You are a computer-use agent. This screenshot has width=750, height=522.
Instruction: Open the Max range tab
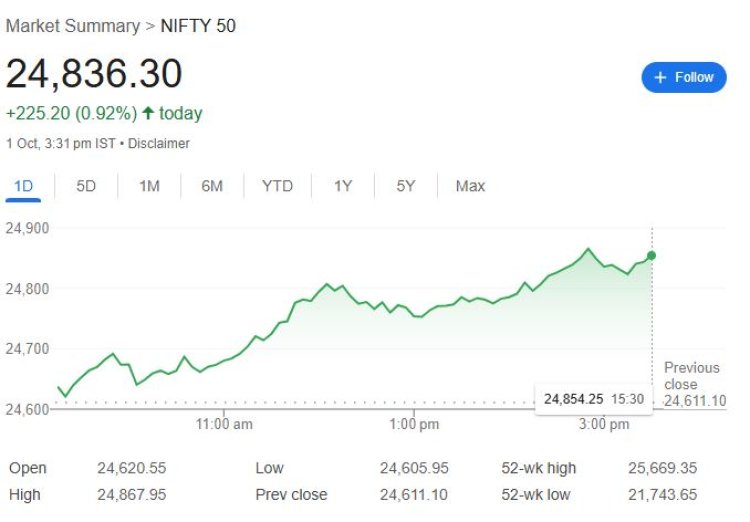click(x=470, y=186)
